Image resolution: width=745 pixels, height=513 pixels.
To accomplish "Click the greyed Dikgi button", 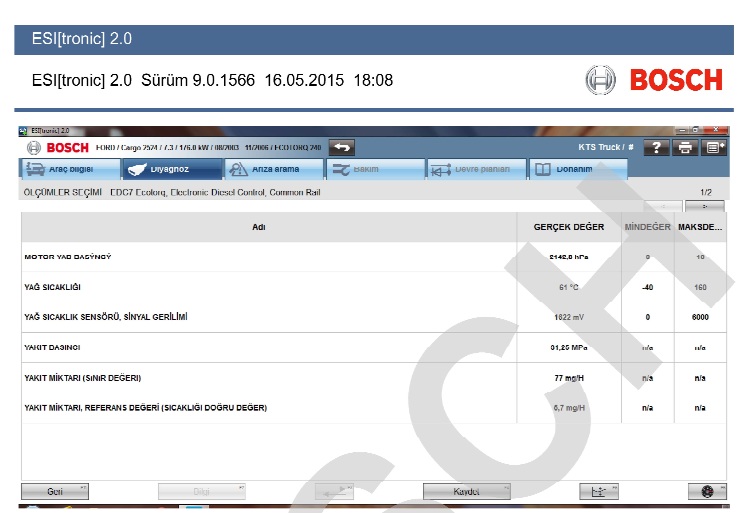I will (x=201, y=492).
